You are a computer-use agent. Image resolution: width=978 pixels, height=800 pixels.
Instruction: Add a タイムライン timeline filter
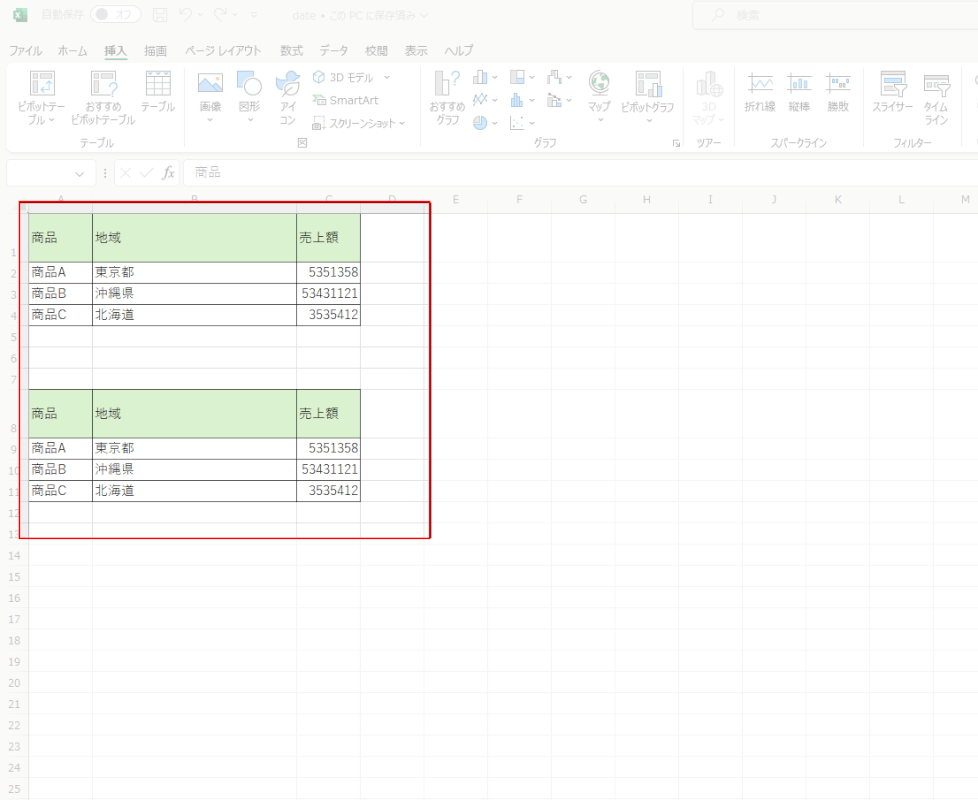(x=936, y=98)
